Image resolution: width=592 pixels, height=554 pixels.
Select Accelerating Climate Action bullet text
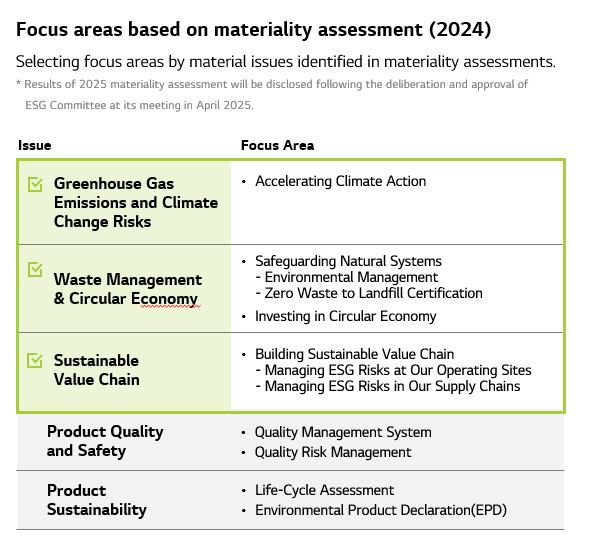341,181
